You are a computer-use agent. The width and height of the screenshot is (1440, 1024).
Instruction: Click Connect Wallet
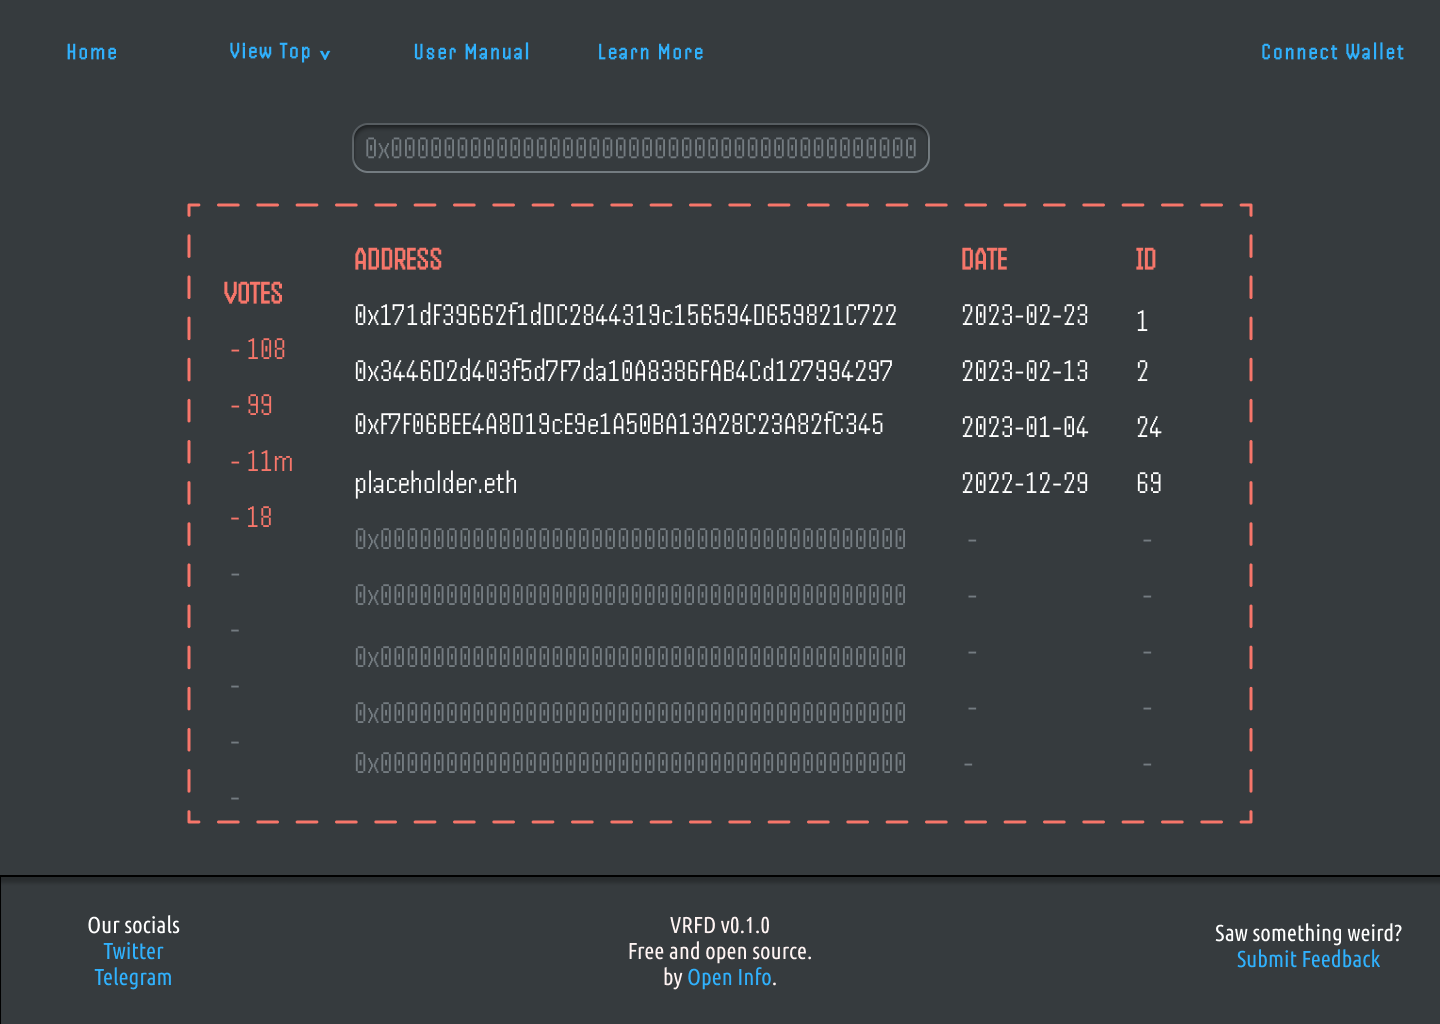point(1332,52)
